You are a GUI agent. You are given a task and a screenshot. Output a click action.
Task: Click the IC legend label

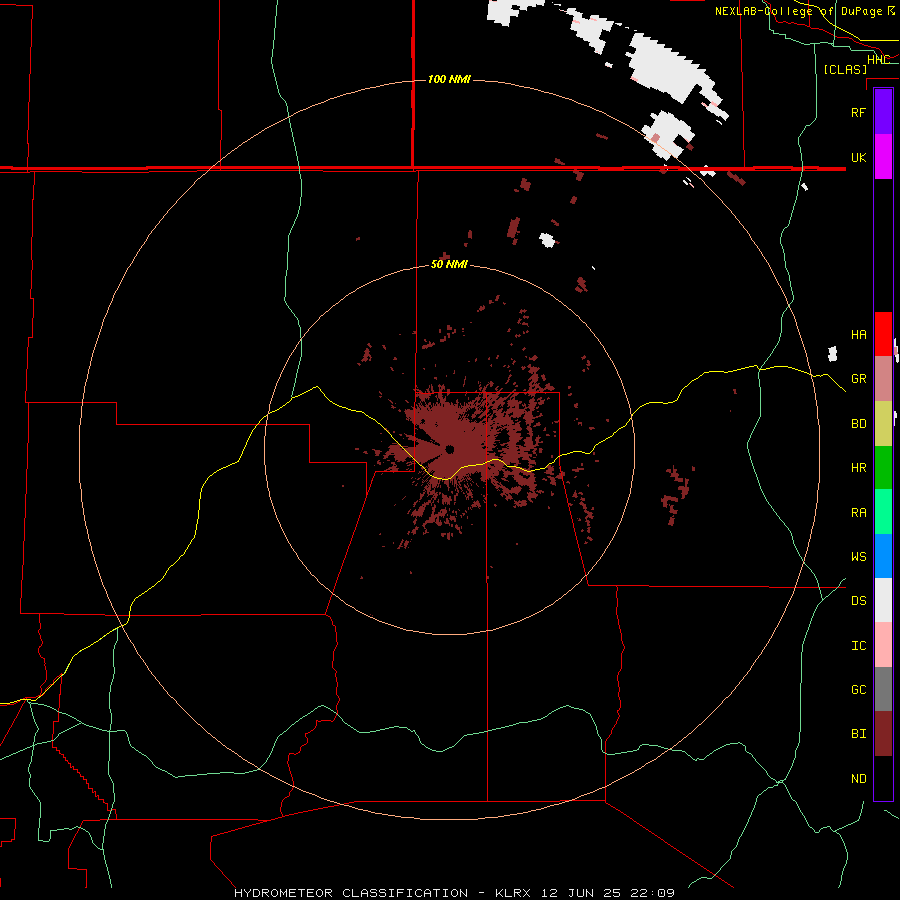858,646
